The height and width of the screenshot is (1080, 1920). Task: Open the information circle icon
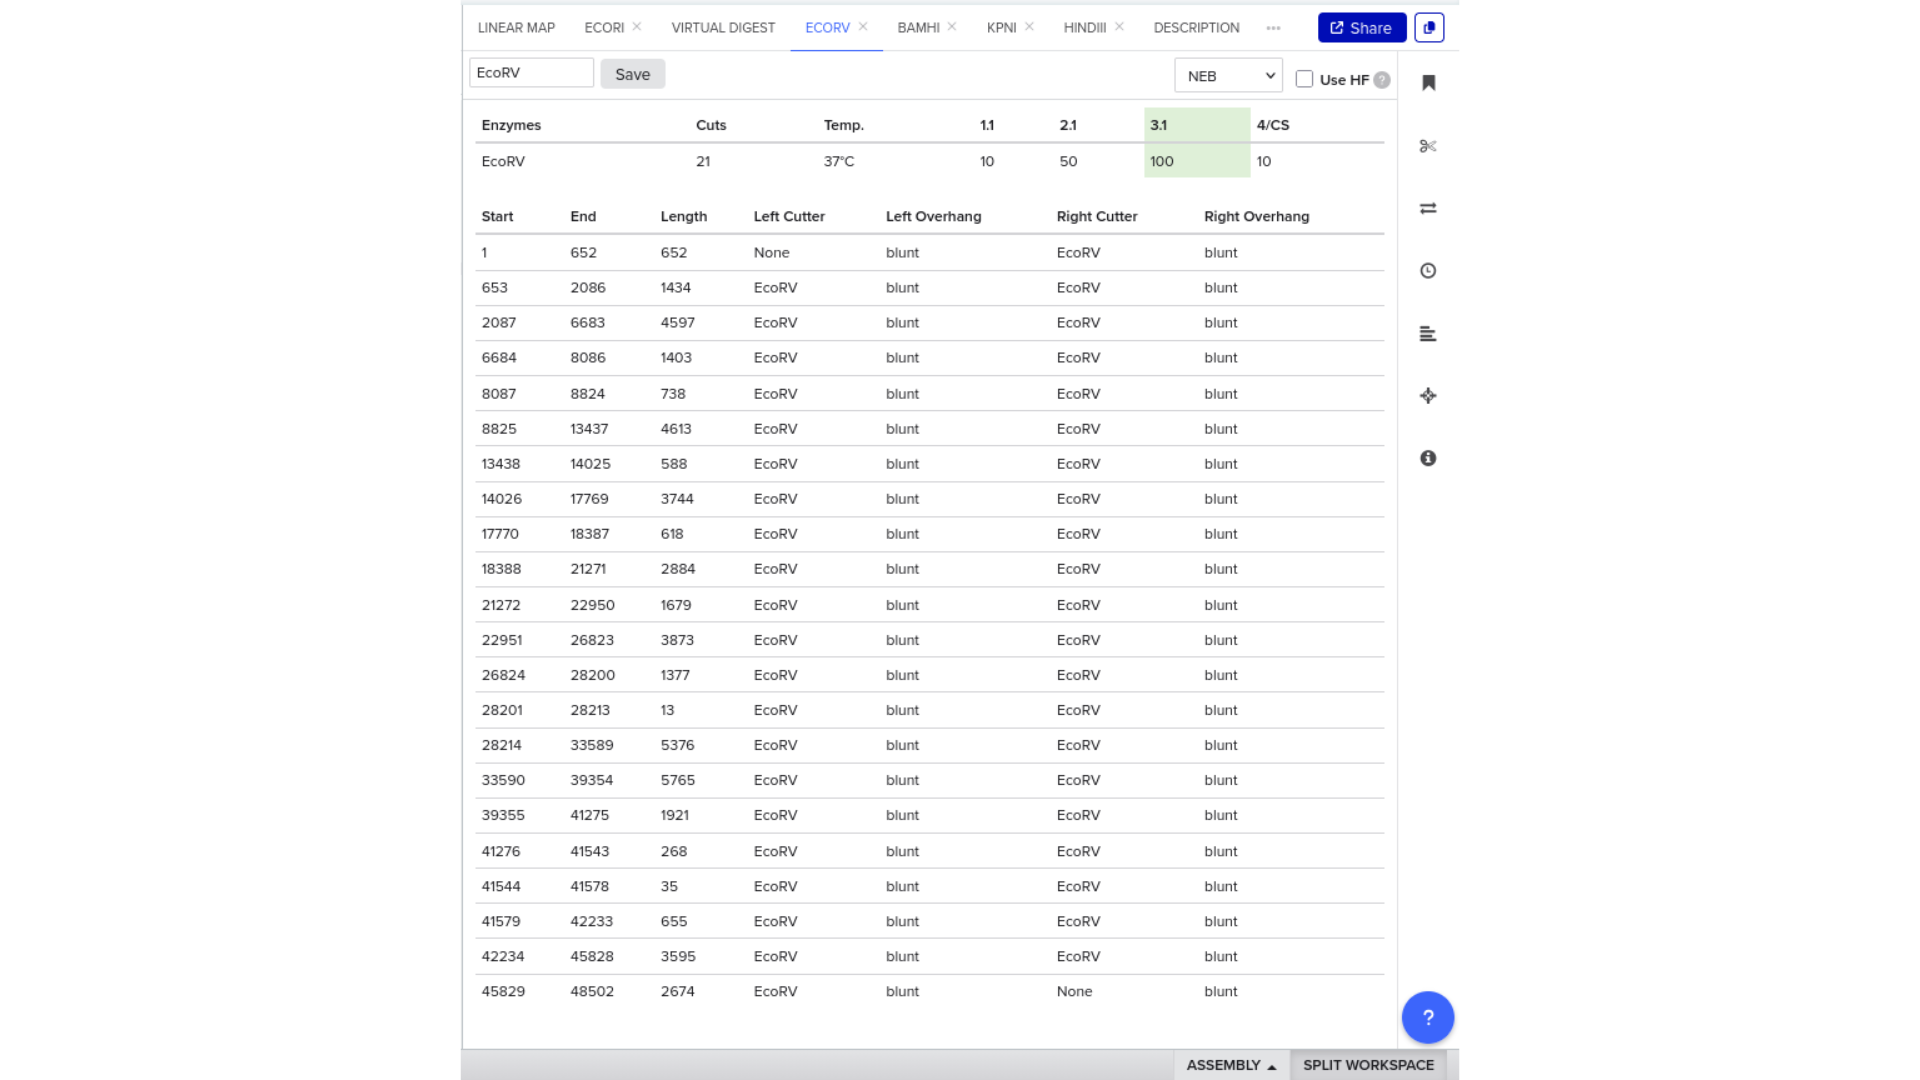(1428, 458)
